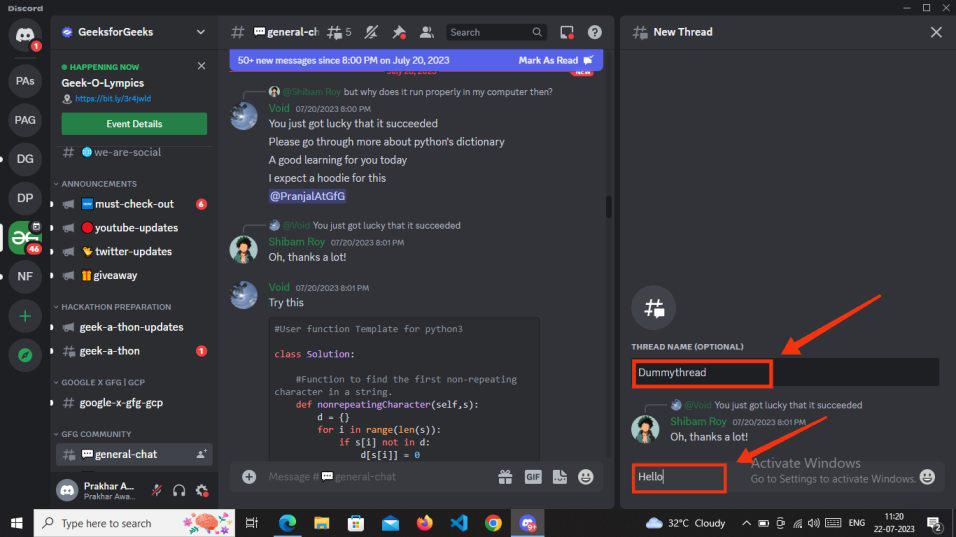Open the geek-a-thon-updates channel
Viewport: 956px width, 537px height.
coord(134,327)
